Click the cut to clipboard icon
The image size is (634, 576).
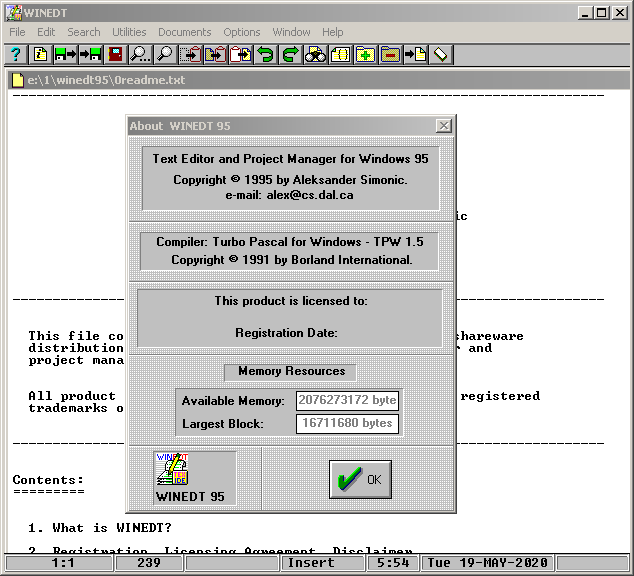(190, 54)
